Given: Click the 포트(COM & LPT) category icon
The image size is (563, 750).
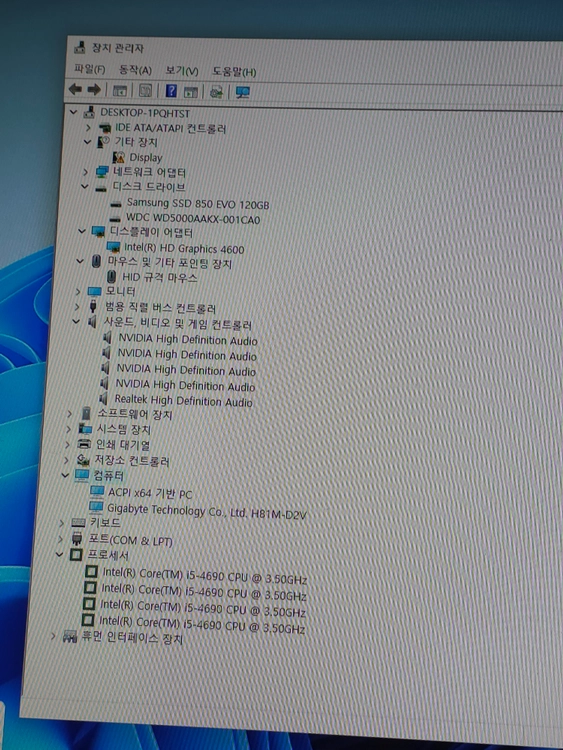Looking at the screenshot, I should pos(77,539).
